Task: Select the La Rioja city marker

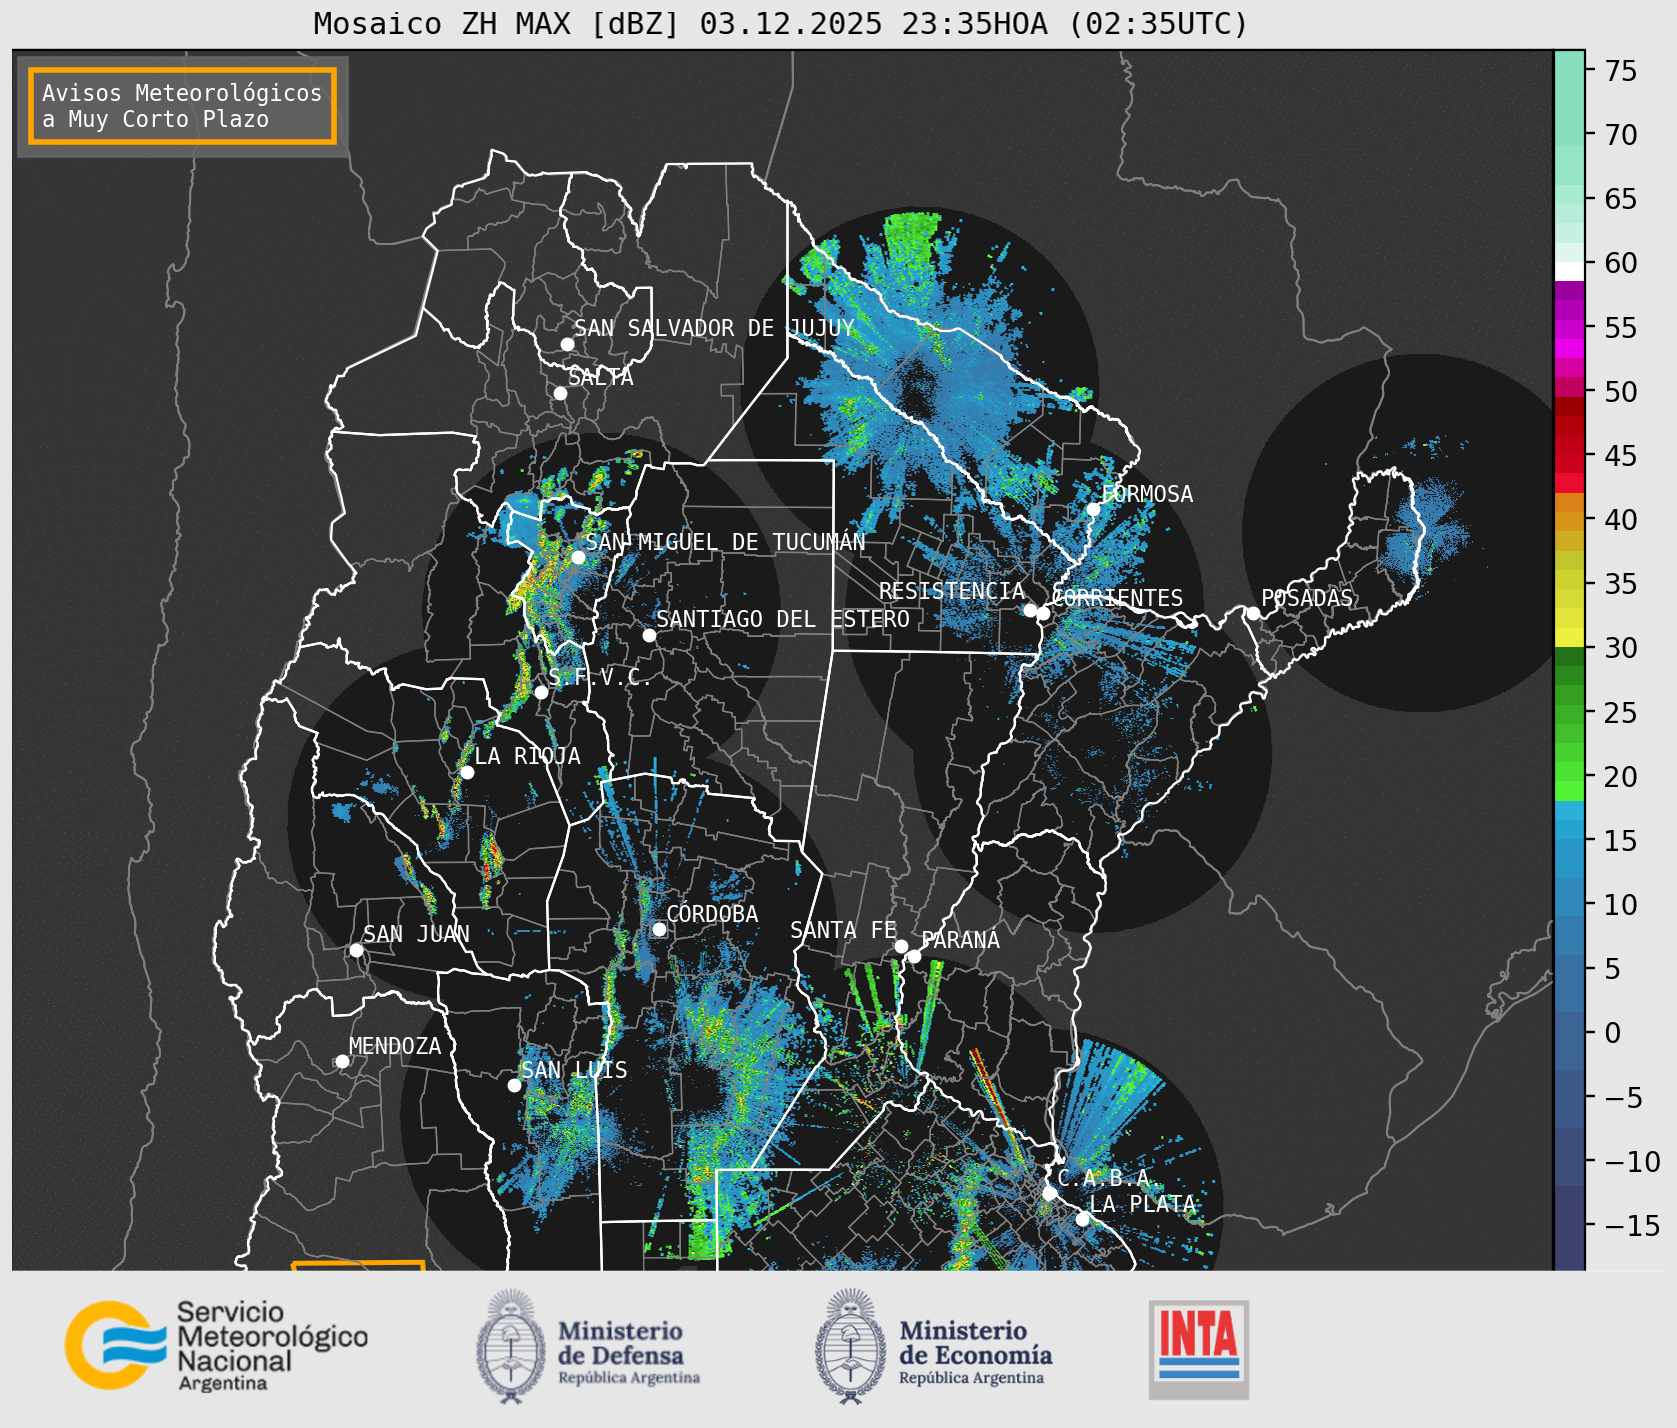Action: click(x=467, y=772)
